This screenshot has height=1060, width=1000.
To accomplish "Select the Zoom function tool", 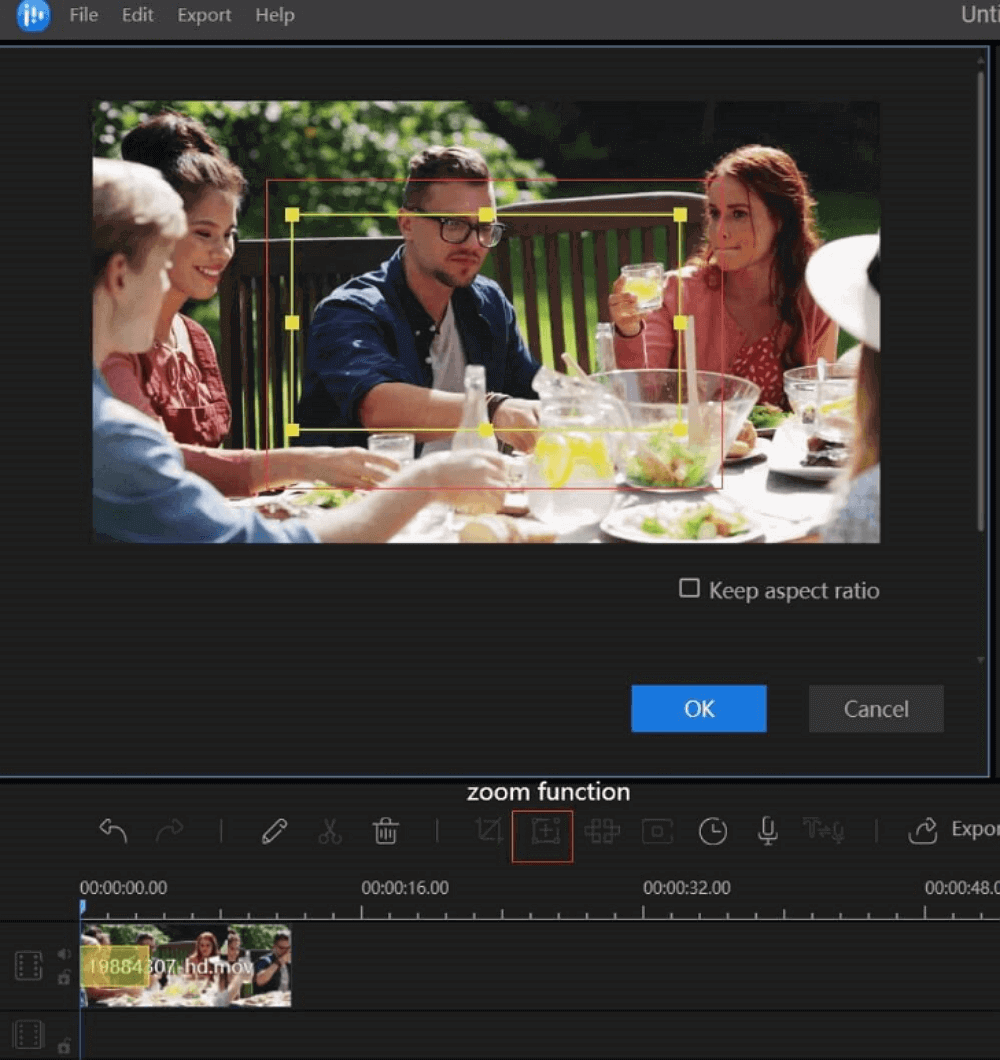I will pos(542,831).
